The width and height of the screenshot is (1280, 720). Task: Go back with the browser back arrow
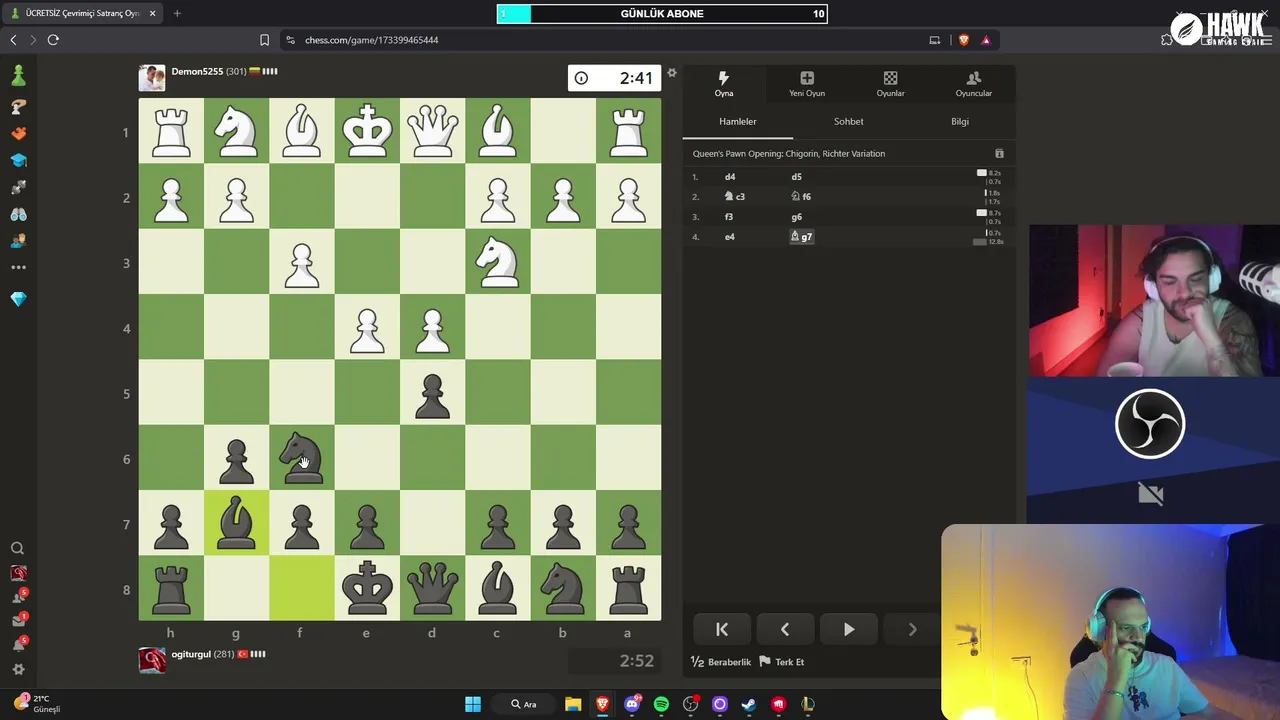click(13, 40)
